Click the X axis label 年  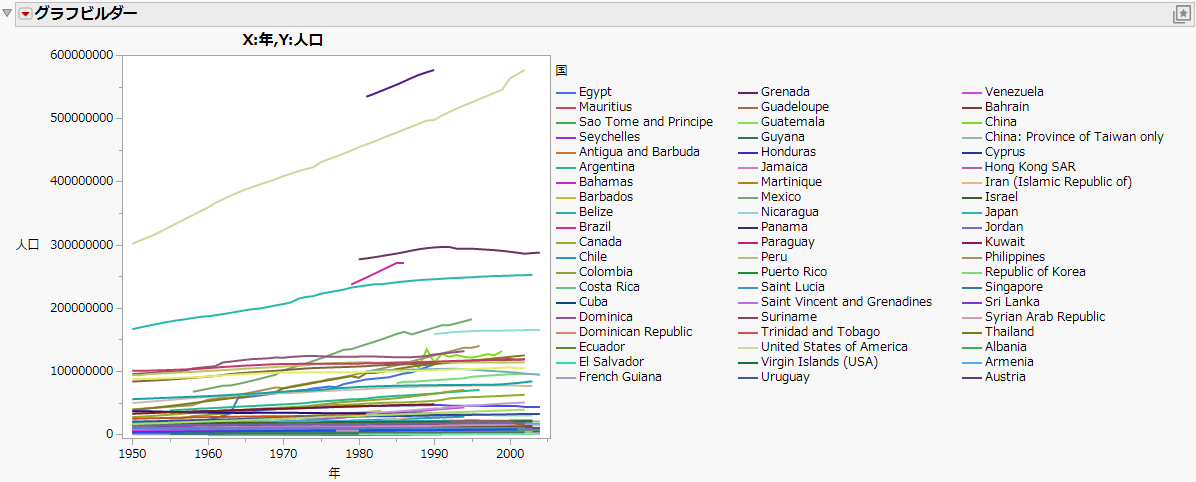click(334, 473)
